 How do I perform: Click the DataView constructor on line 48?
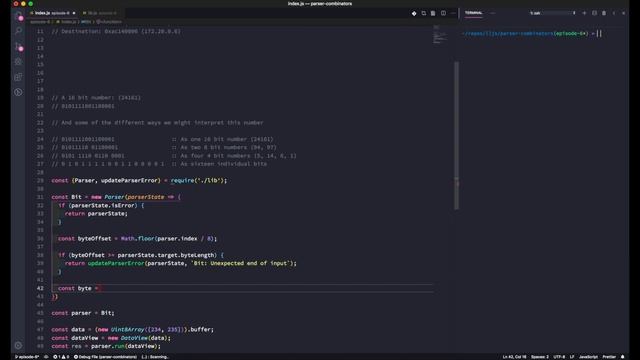click(134, 338)
